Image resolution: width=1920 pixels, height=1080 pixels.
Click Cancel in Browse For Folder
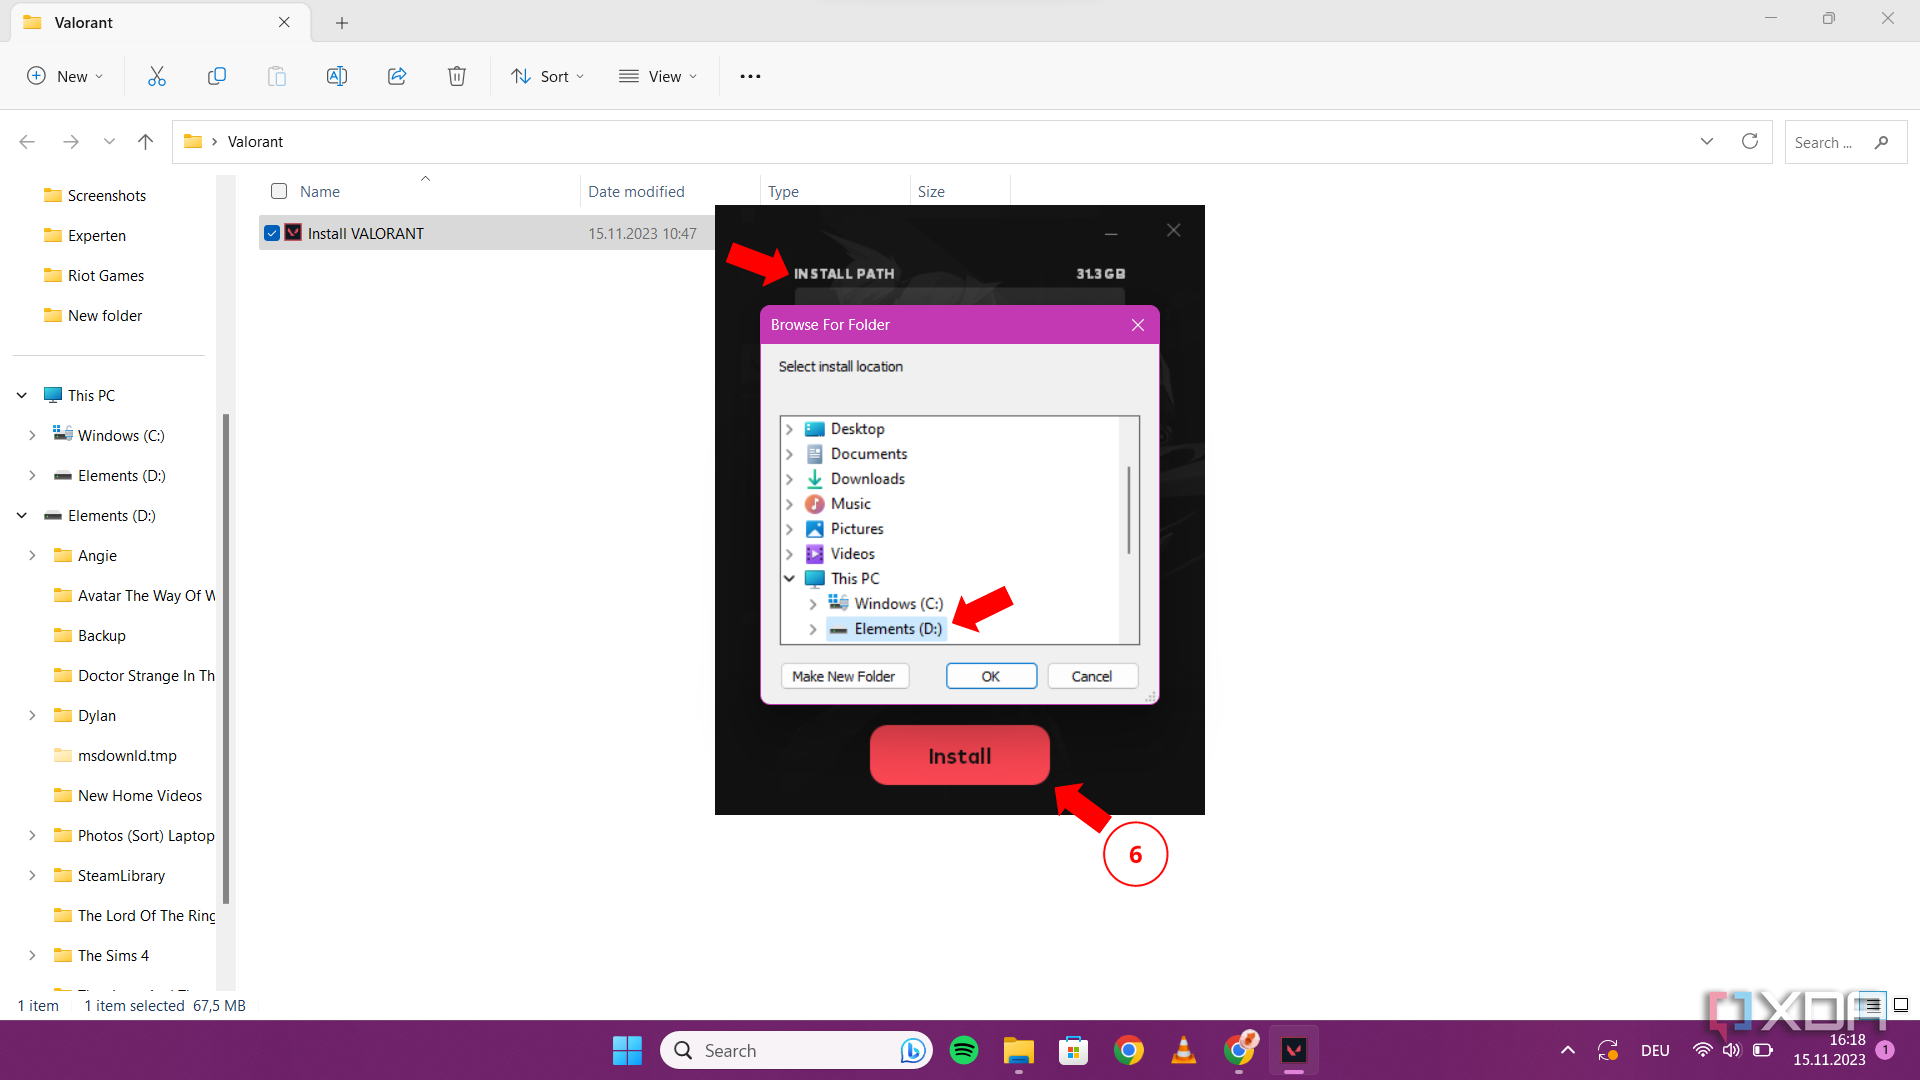pos(1092,676)
